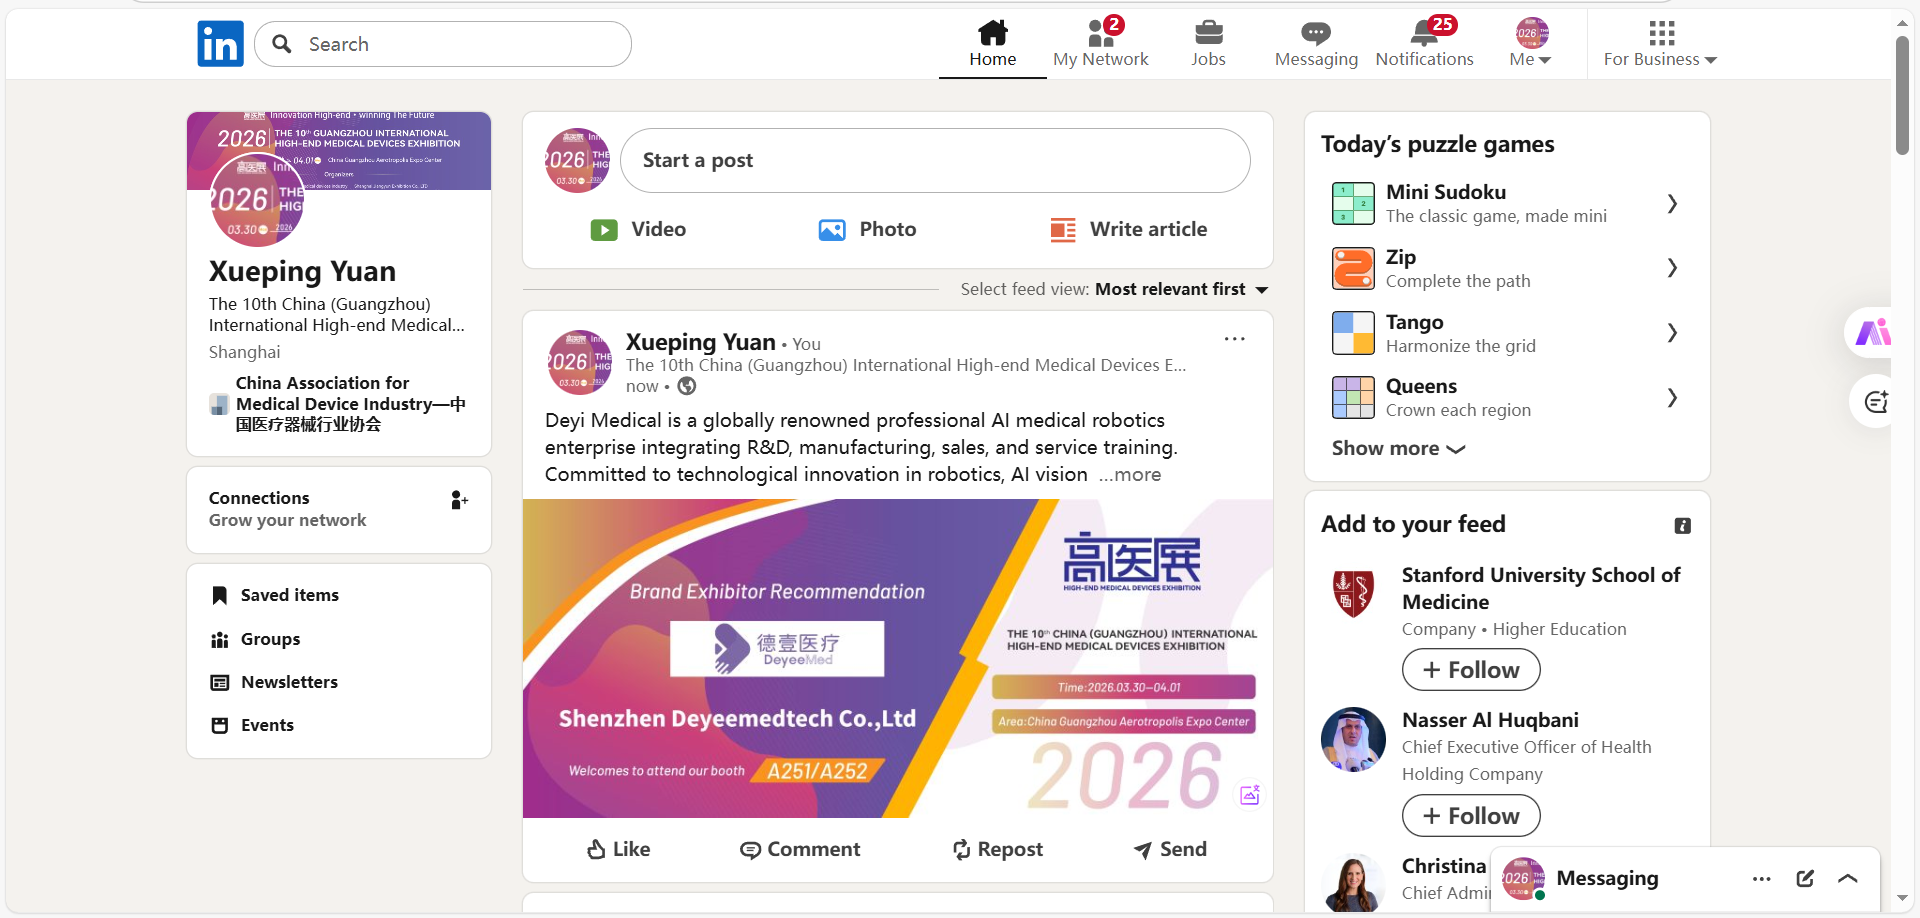Image resolution: width=1920 pixels, height=918 pixels.
Task: Expand the For Business dropdown
Action: coord(1660,44)
